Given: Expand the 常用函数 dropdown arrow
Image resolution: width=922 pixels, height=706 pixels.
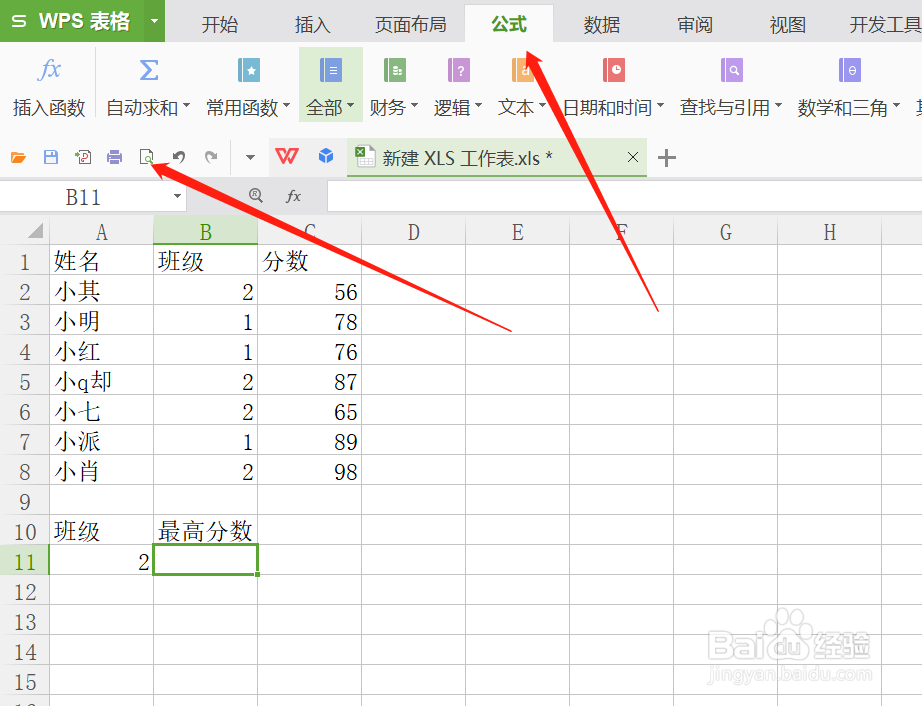Looking at the screenshot, I should [287, 106].
